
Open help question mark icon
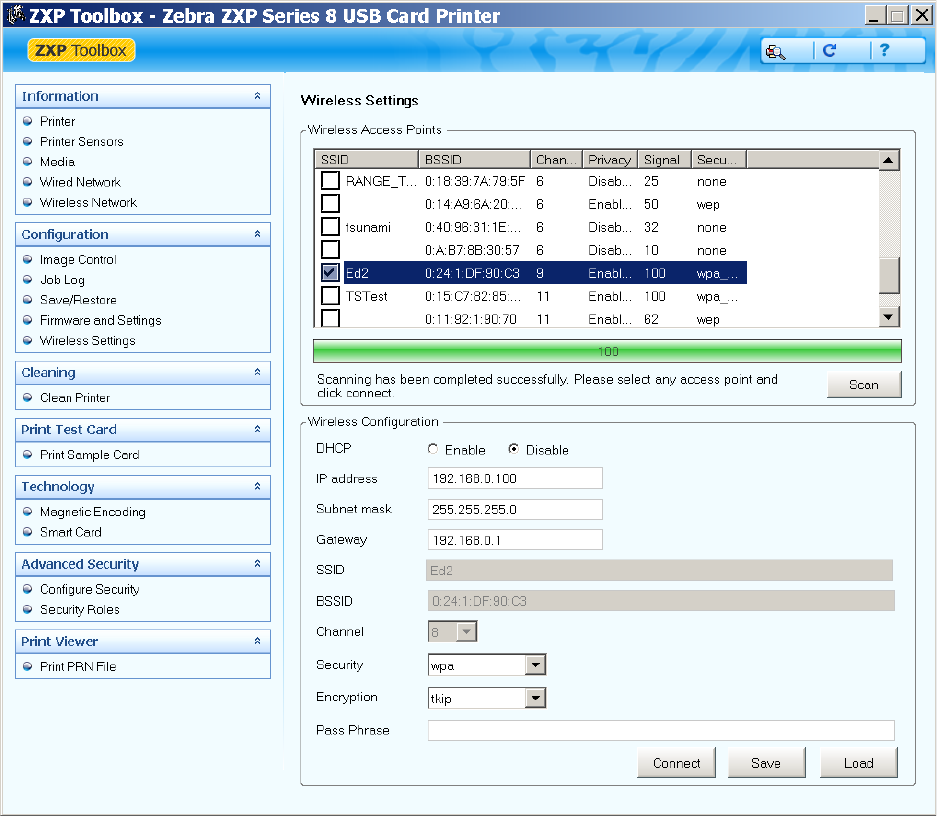(884, 50)
